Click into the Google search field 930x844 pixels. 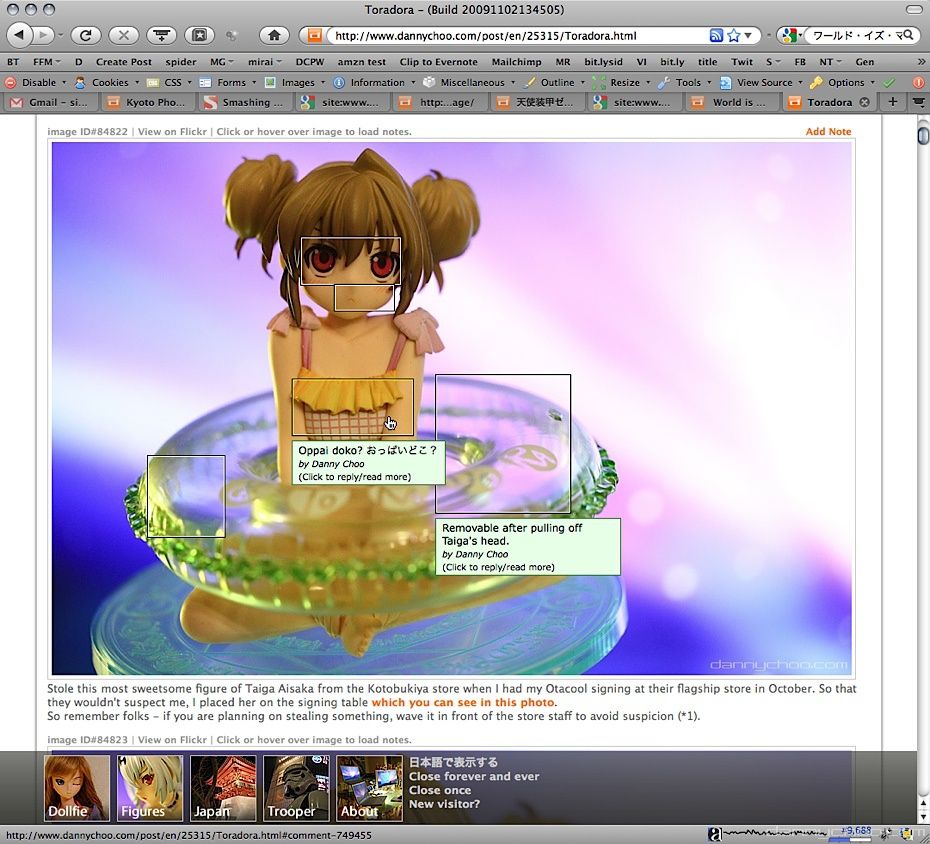(855, 36)
